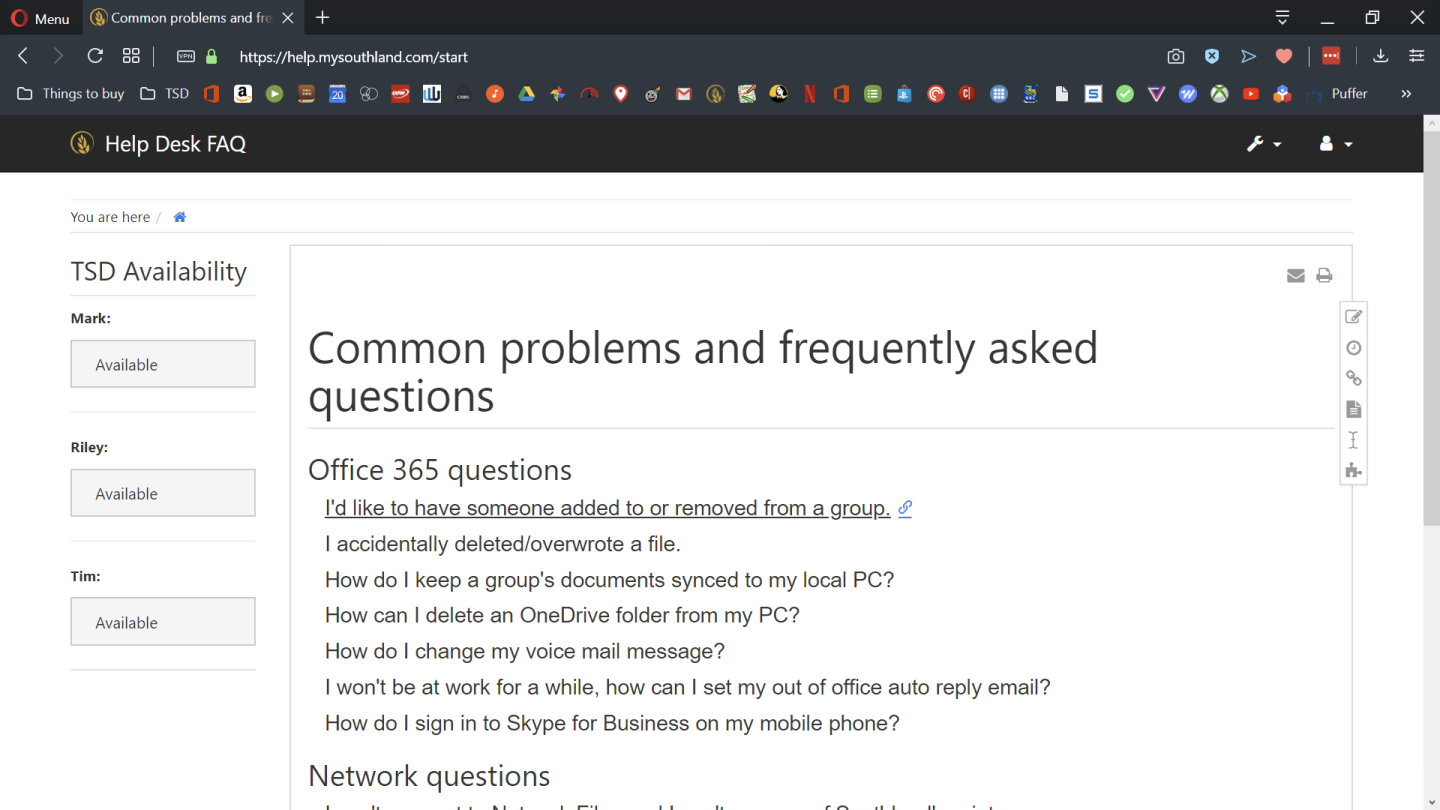Click the home breadcrumb icon
The width and height of the screenshot is (1440, 810).
click(x=180, y=217)
